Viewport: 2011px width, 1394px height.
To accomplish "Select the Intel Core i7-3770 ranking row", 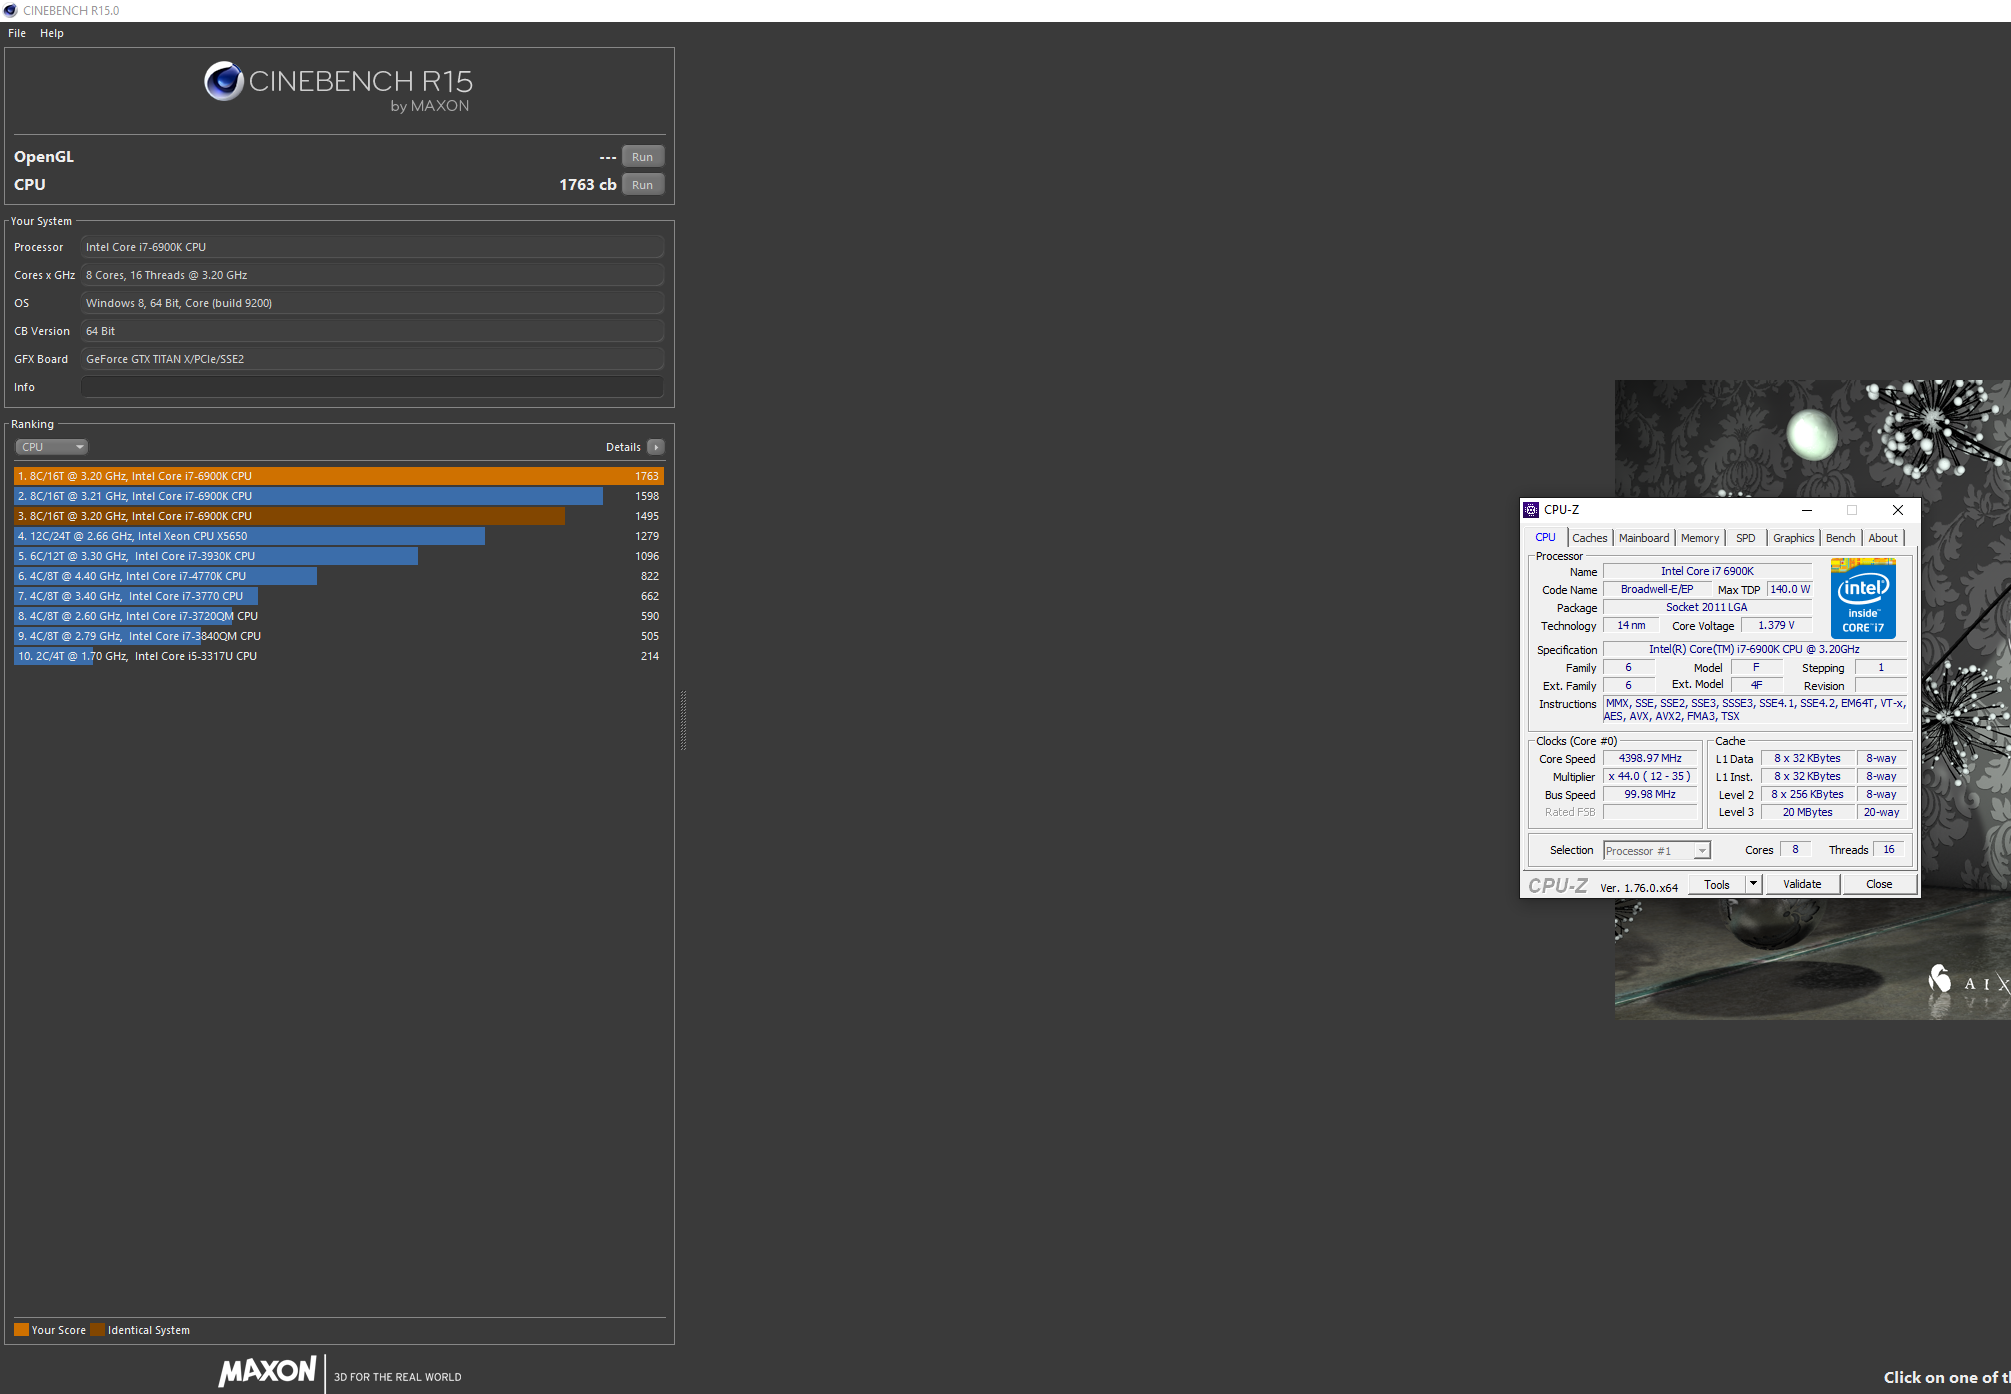I will (x=339, y=596).
